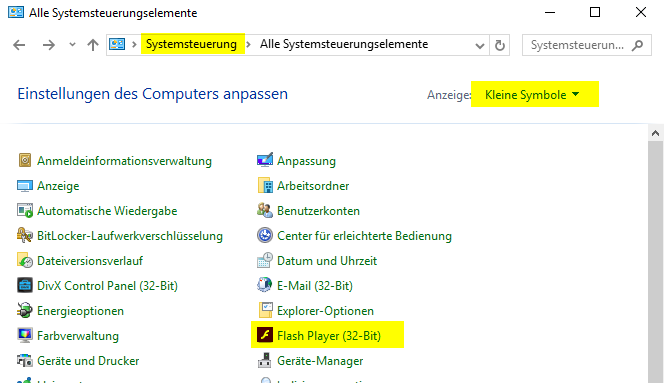Select Alle Systemsteuerungselemente breadcrumb segment
Viewport: 664px width, 383px height.
tap(344, 44)
